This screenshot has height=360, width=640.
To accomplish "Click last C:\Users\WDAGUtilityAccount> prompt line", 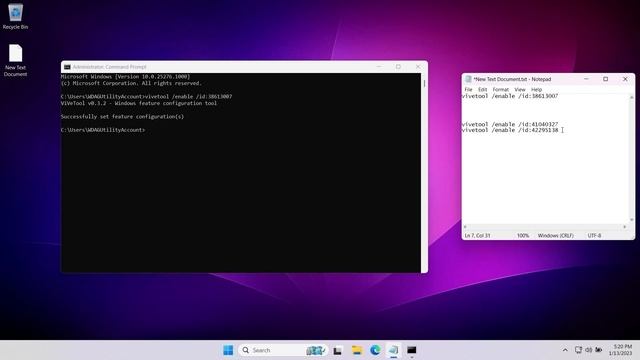I will pyautogui.click(x=103, y=130).
